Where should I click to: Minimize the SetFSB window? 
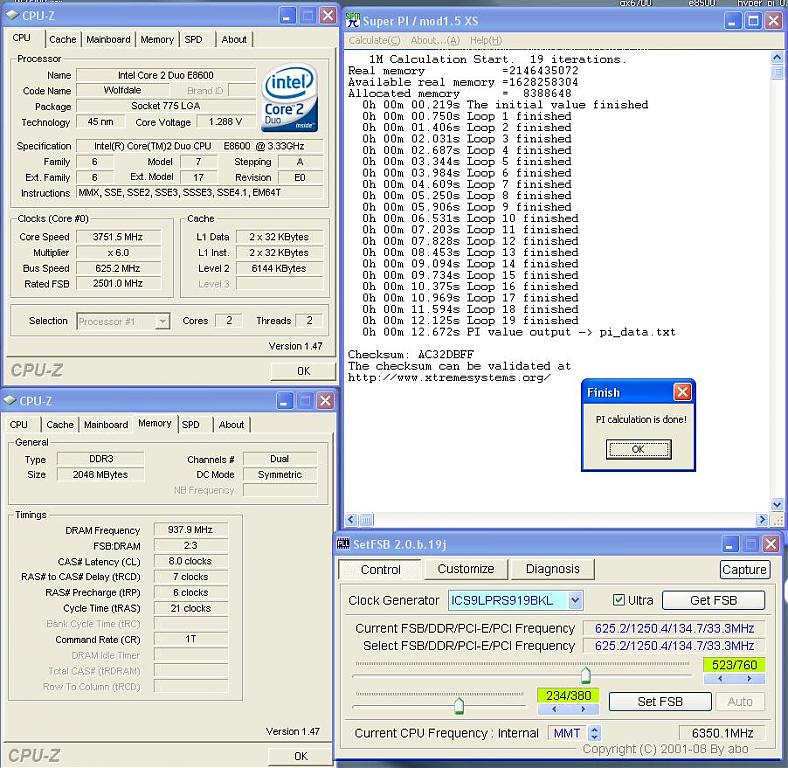[730, 544]
